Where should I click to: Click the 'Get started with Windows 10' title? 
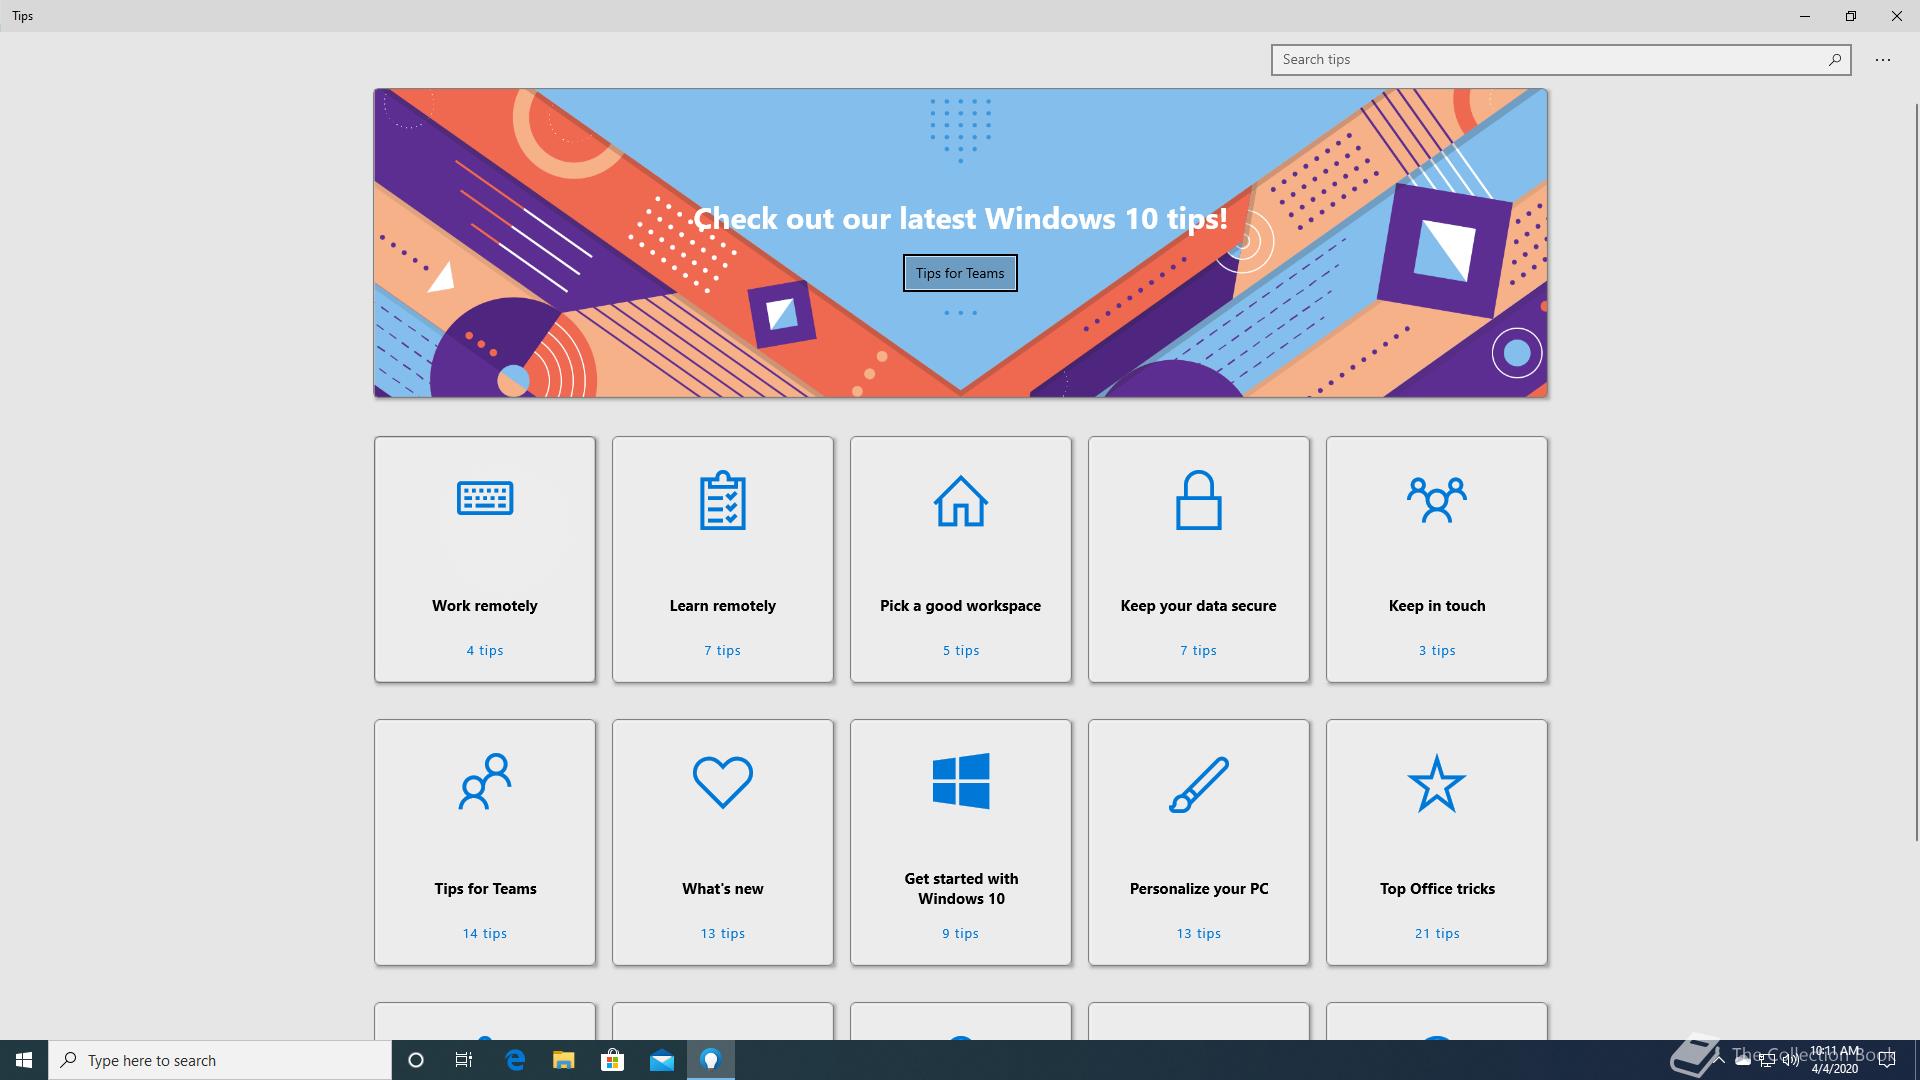tap(961, 889)
